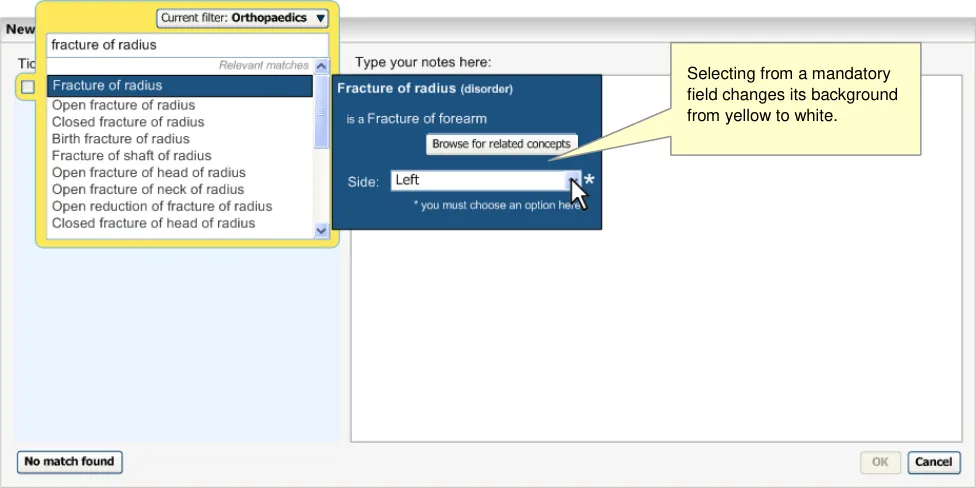This screenshot has height=488, width=976.
Task: Pick 'Open reduction of fracture of radius'
Action: [161, 207]
